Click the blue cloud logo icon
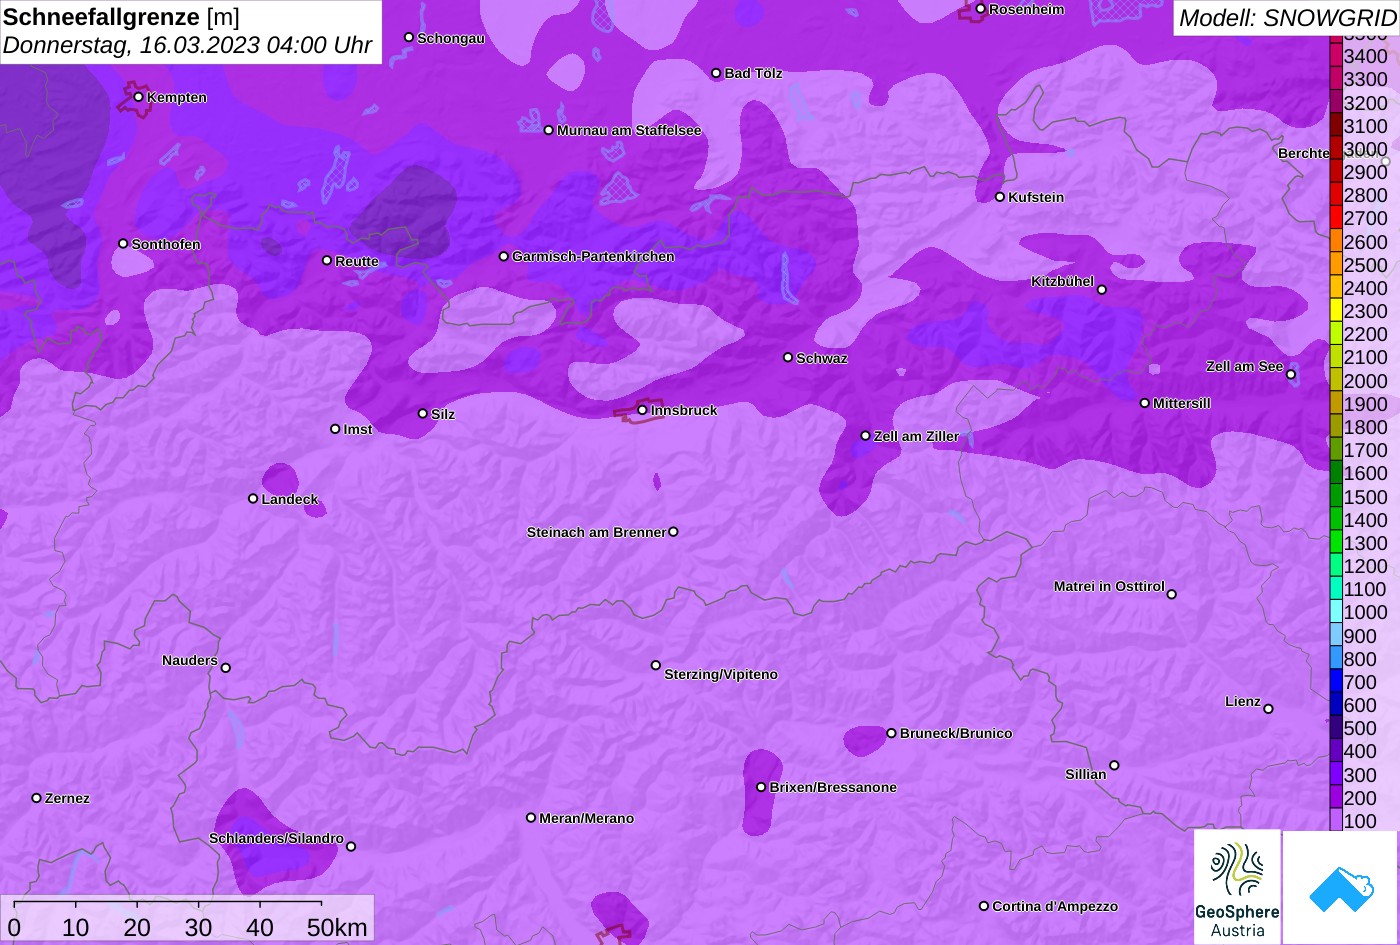The image size is (1400, 945). point(1341,887)
